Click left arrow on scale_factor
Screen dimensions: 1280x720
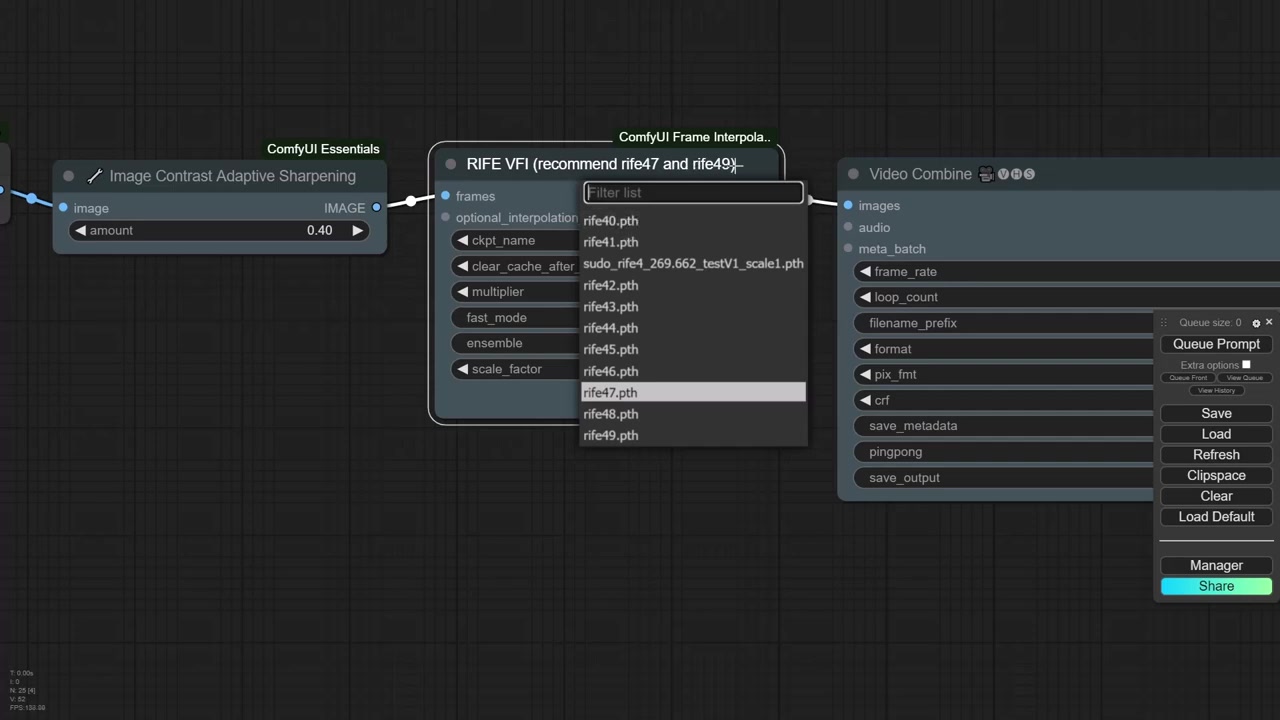point(462,369)
